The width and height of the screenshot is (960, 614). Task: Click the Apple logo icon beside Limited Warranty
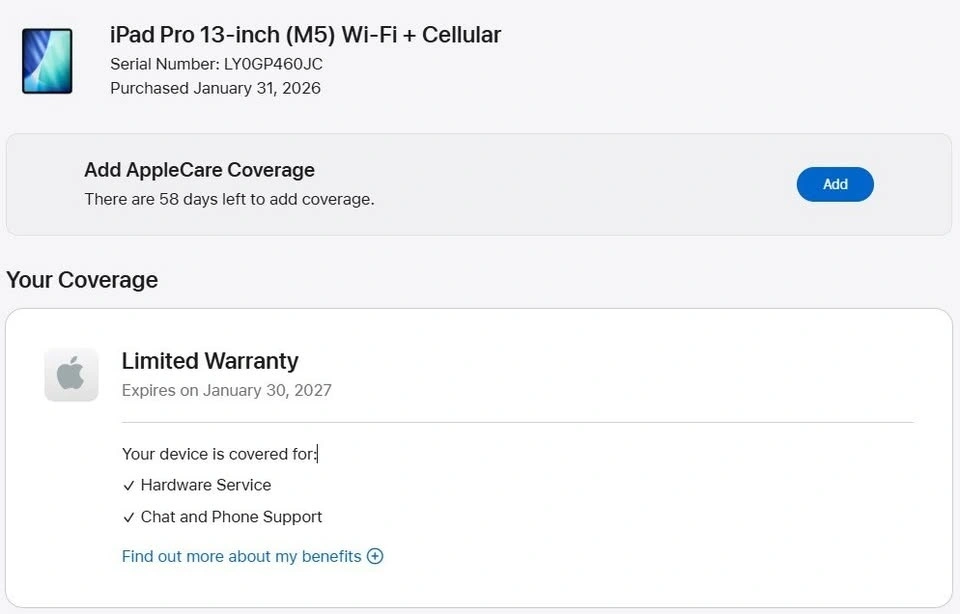(71, 375)
